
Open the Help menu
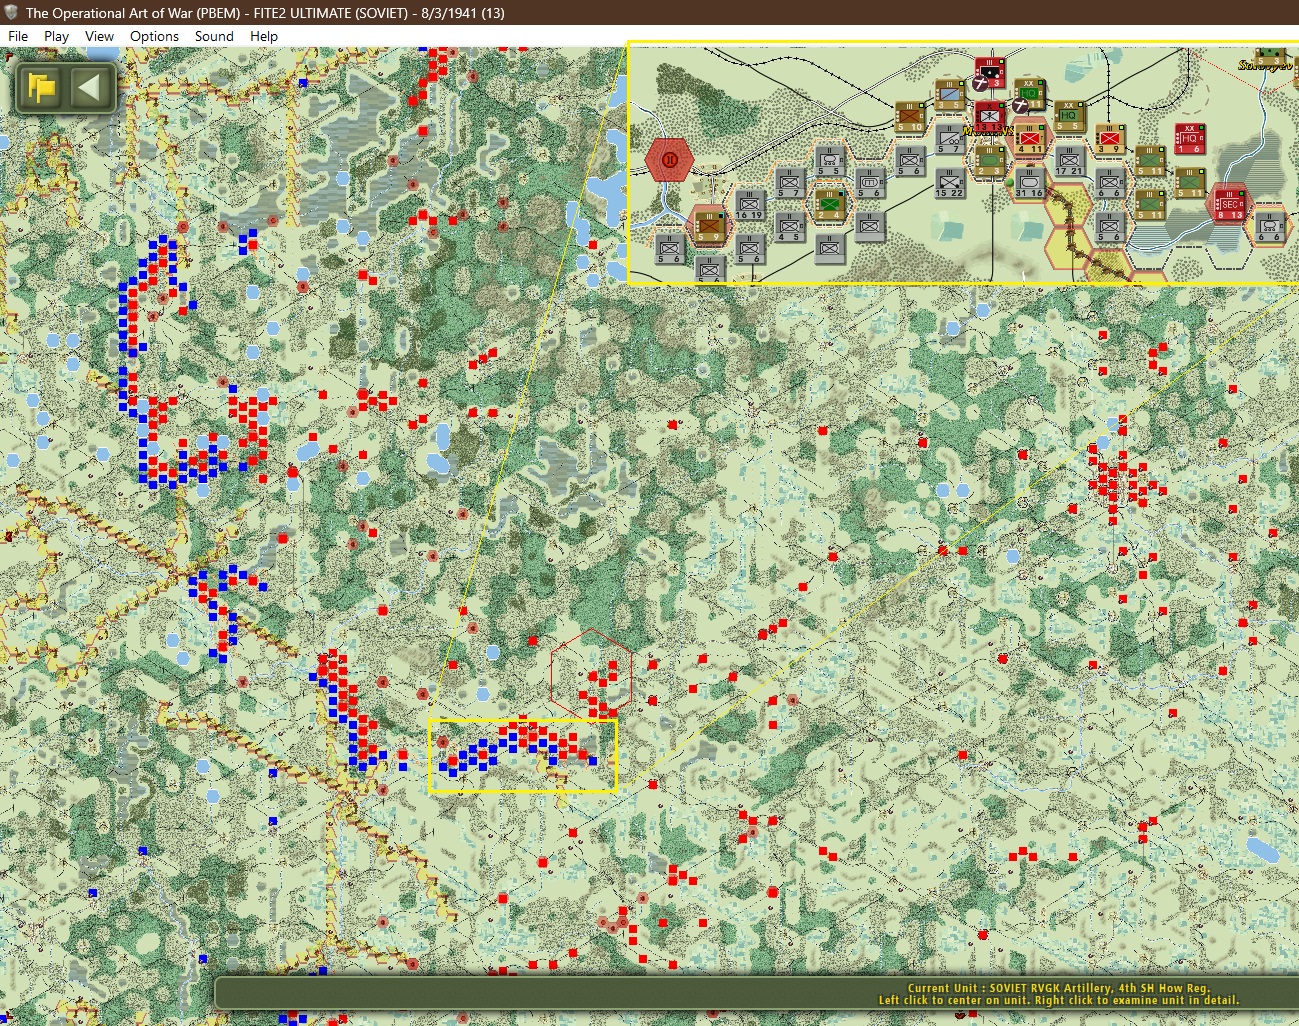click(264, 36)
